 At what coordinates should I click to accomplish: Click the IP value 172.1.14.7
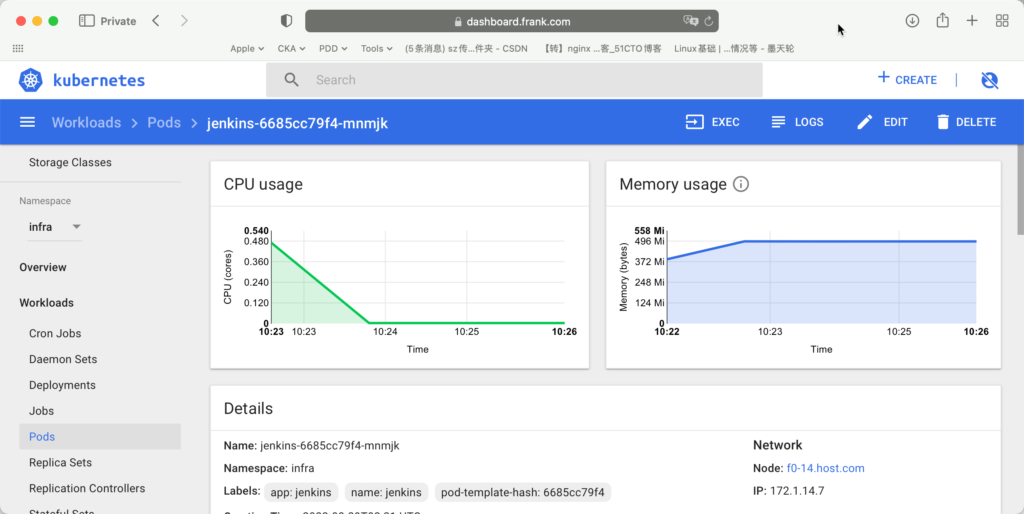pyautogui.click(x=797, y=490)
